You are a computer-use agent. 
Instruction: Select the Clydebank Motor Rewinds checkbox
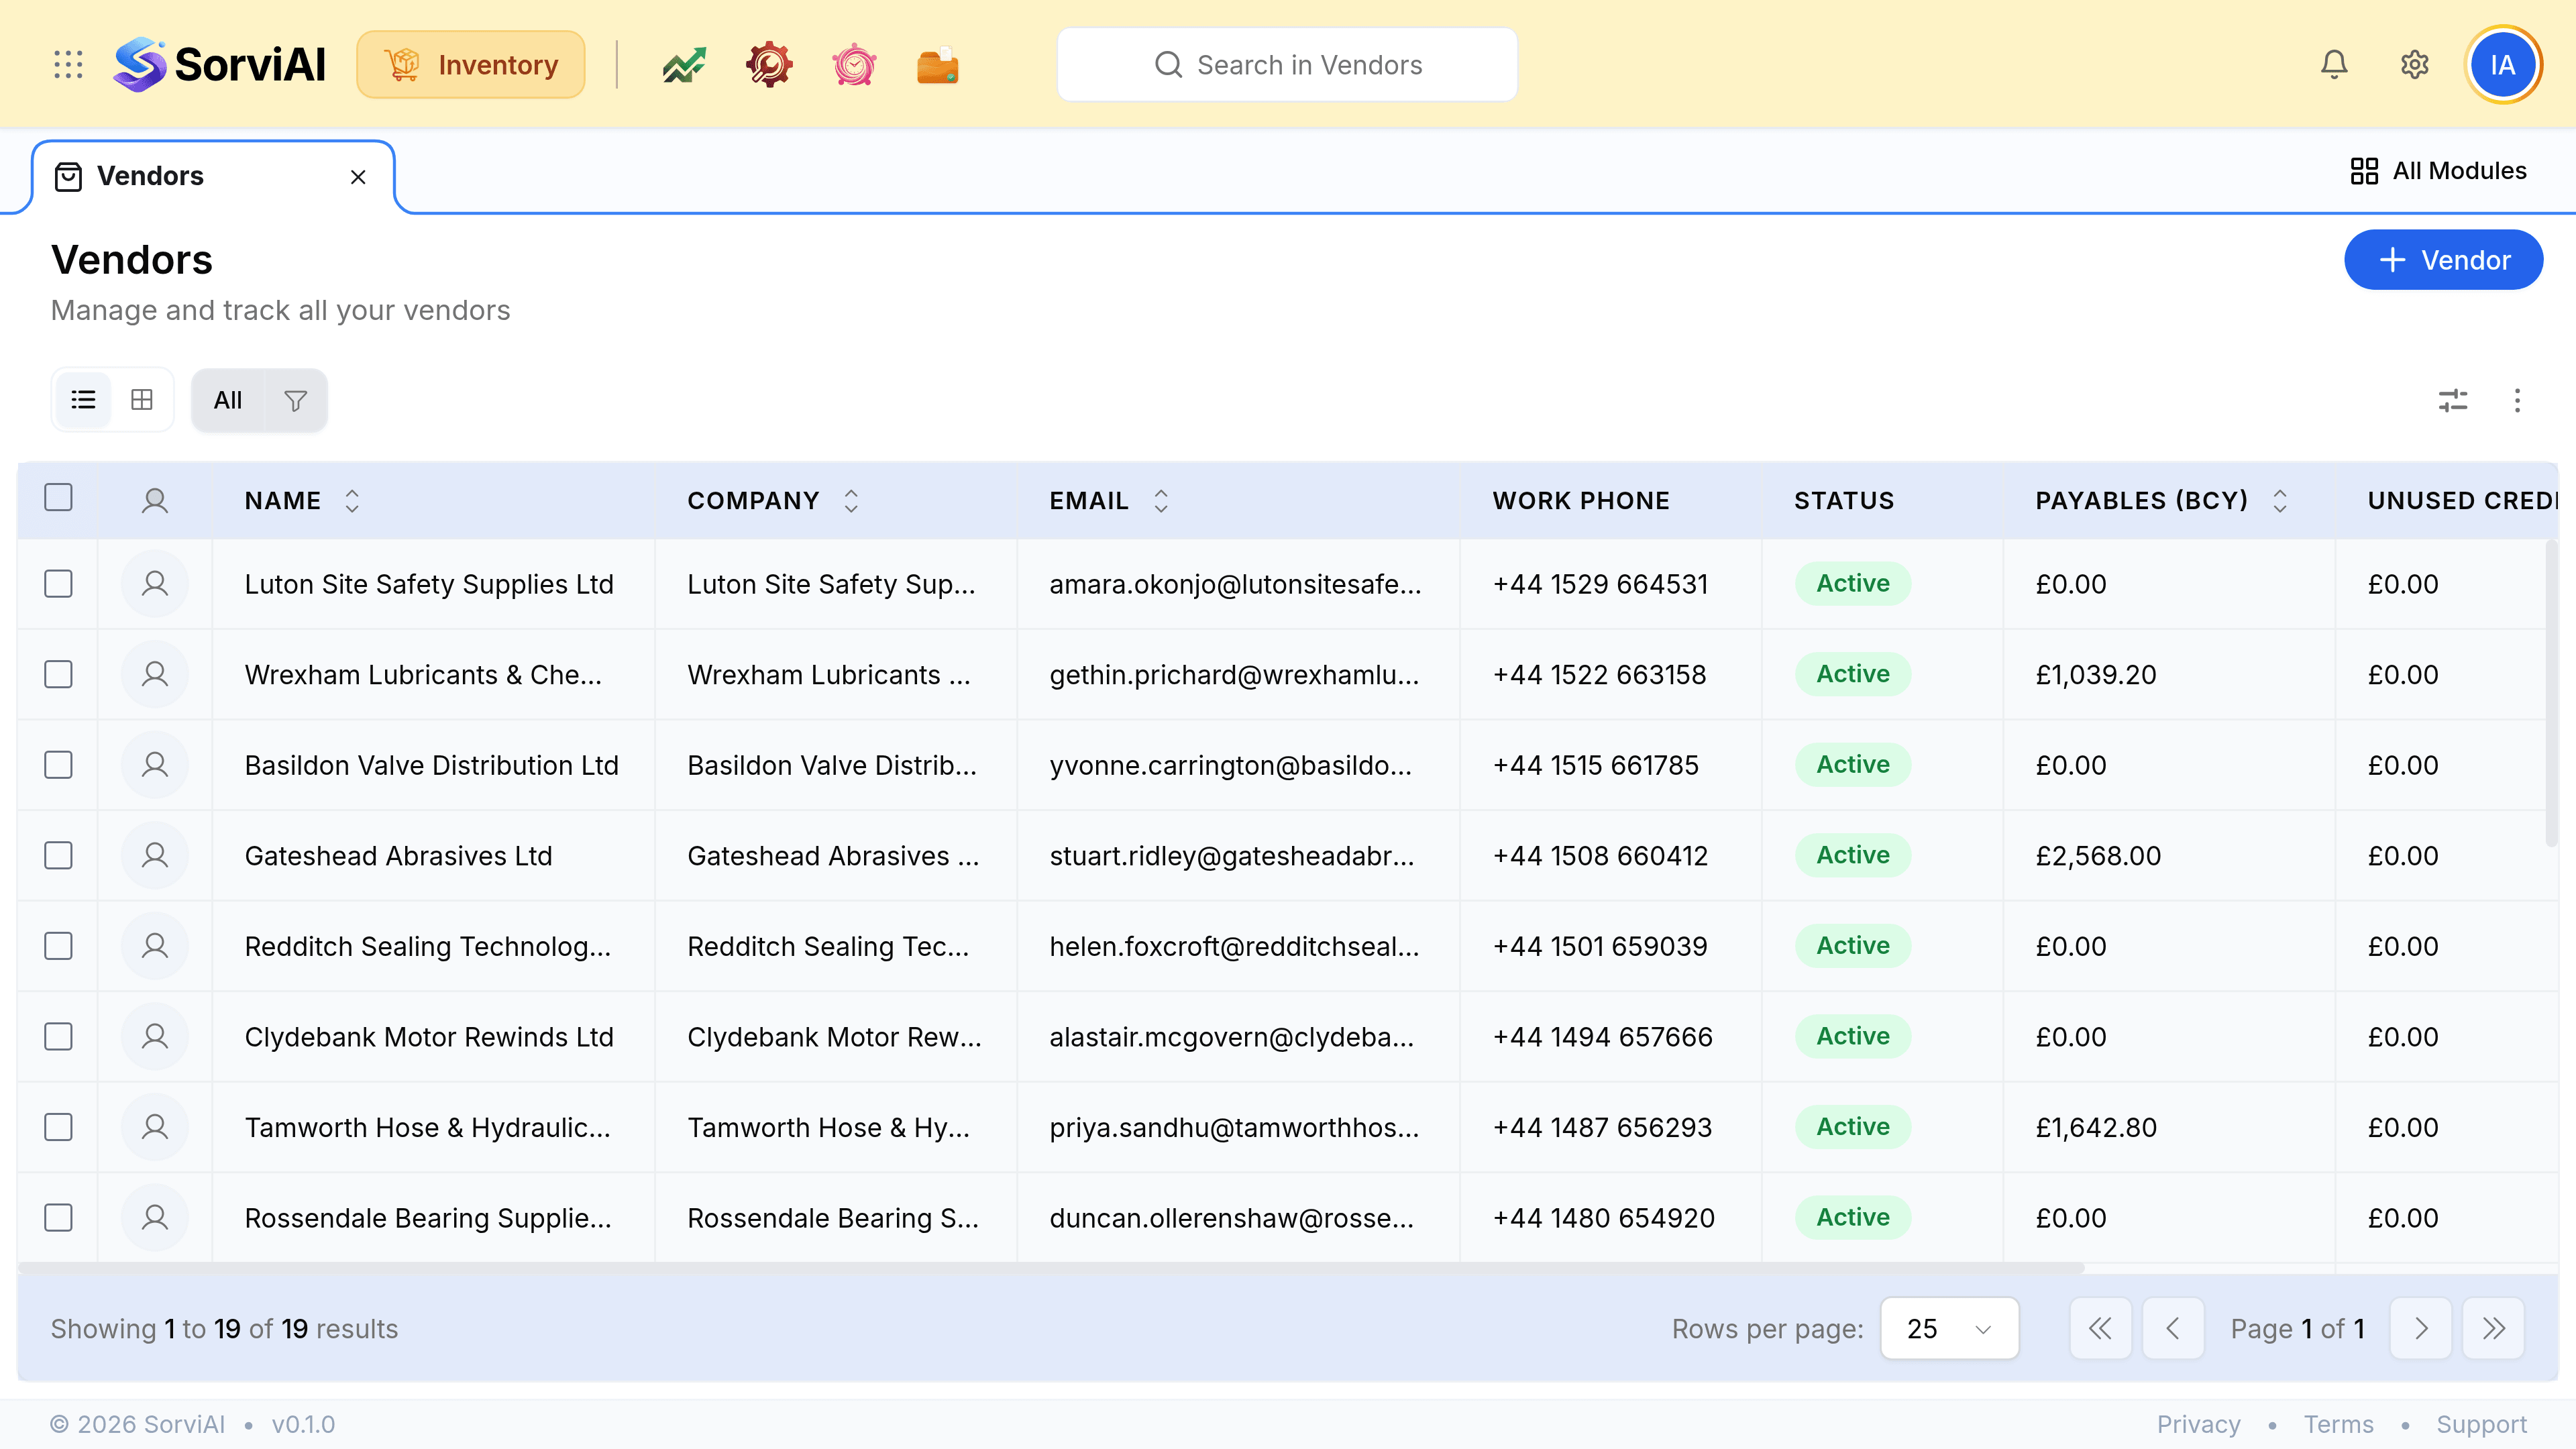click(x=59, y=1037)
